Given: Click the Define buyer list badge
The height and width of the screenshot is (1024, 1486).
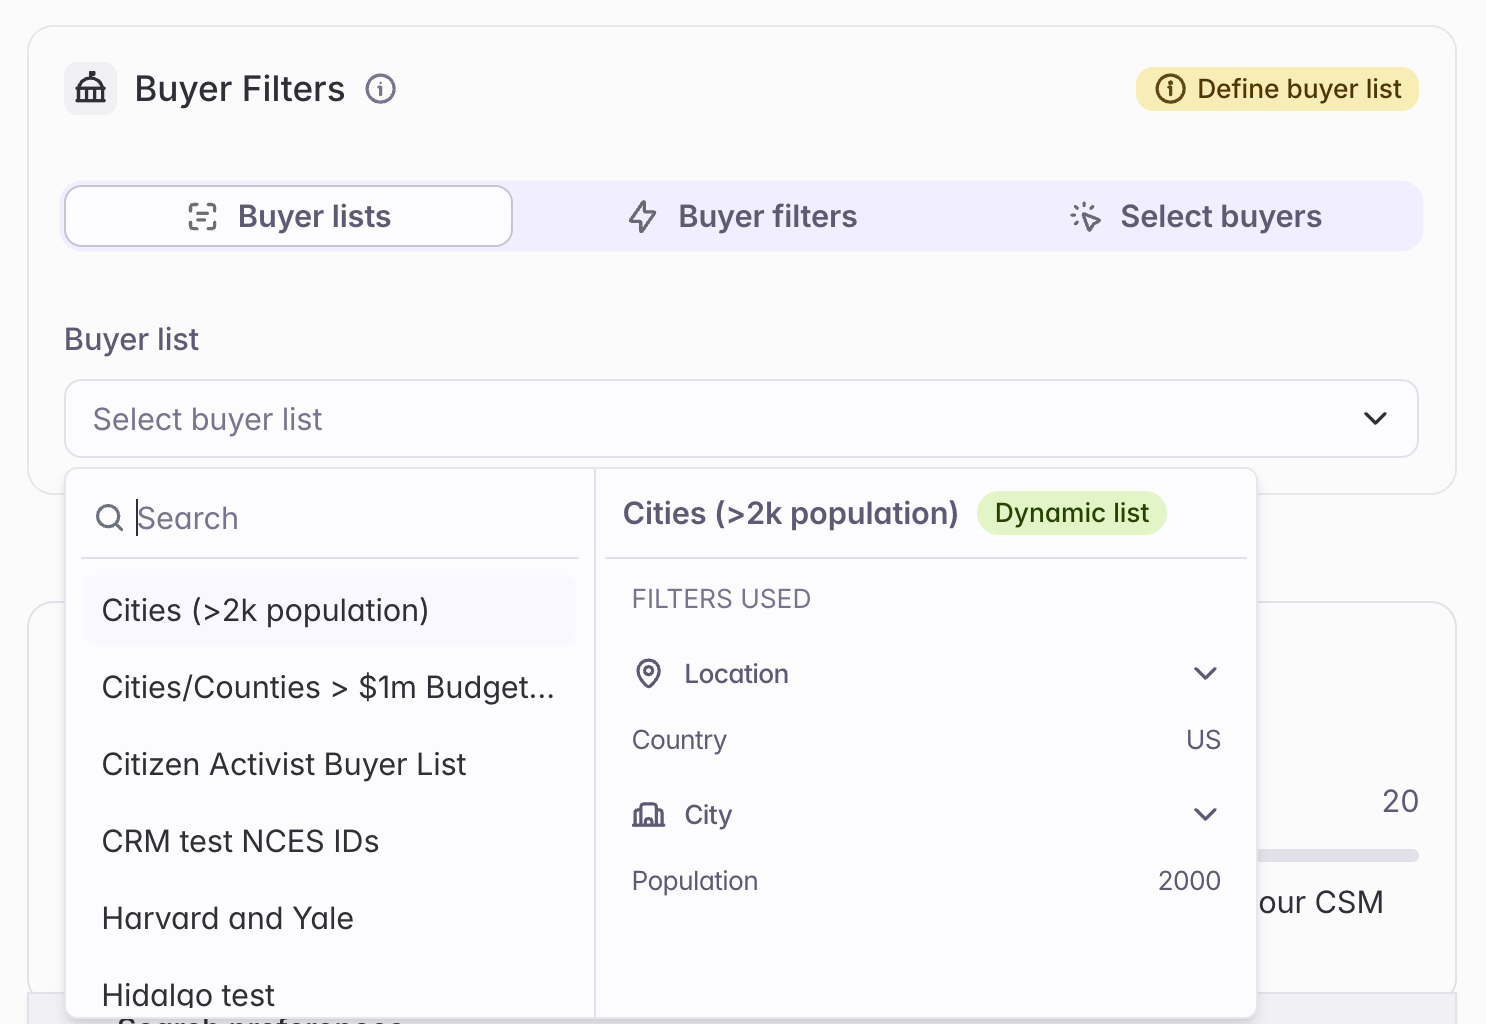Looking at the screenshot, I should coord(1277,89).
